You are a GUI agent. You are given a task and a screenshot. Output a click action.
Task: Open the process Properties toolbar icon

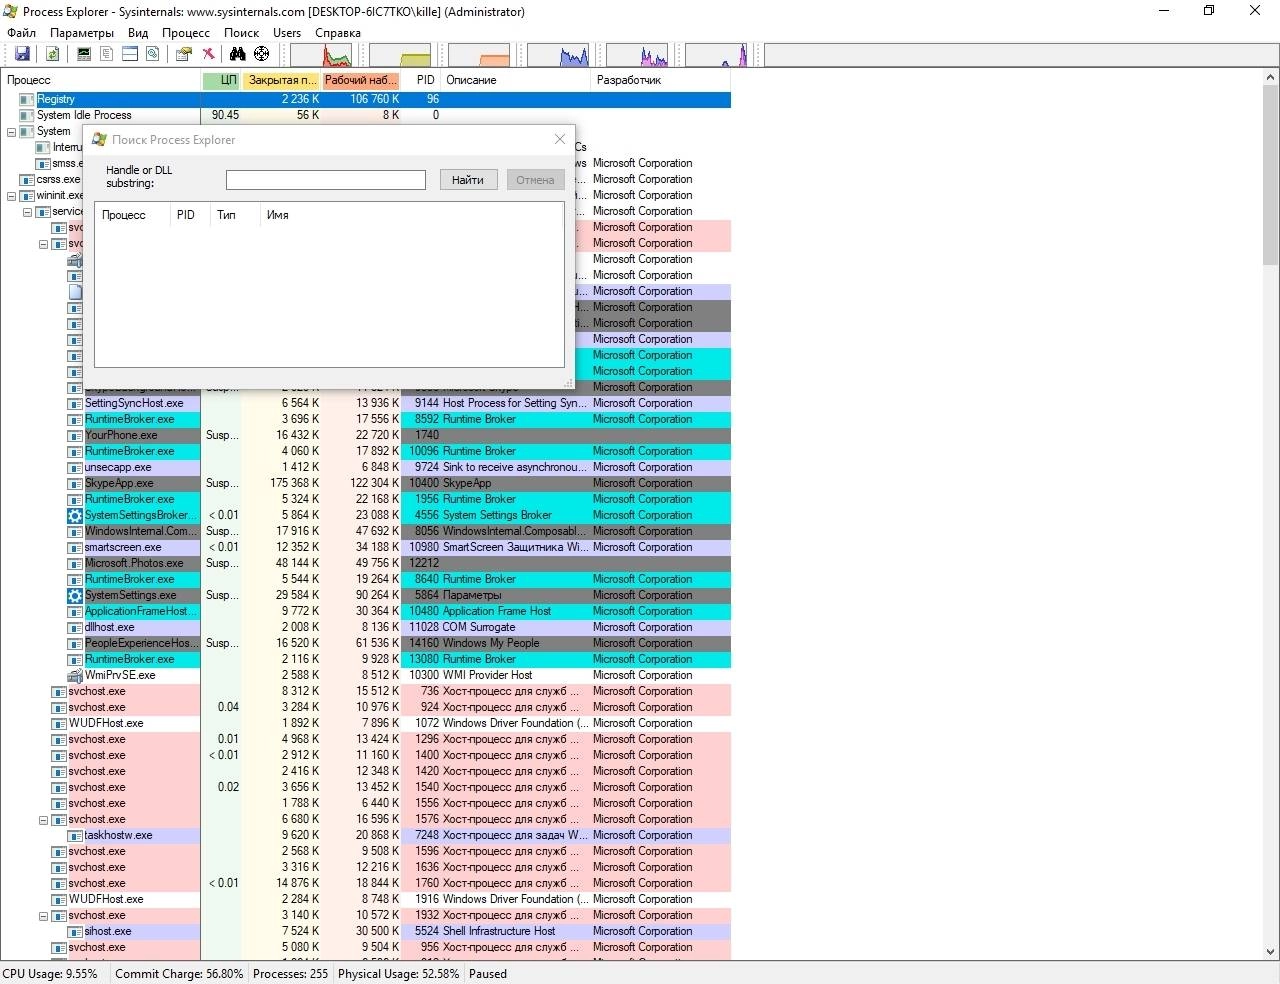[x=184, y=54]
